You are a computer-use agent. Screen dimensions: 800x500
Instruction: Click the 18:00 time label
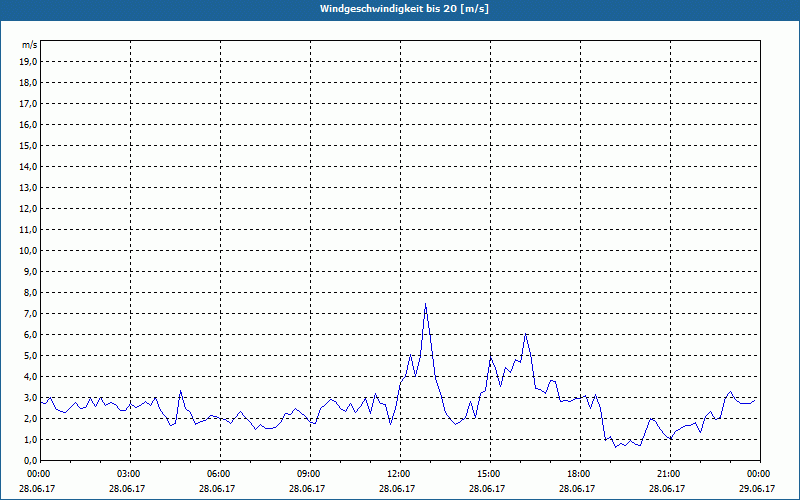click(x=580, y=474)
